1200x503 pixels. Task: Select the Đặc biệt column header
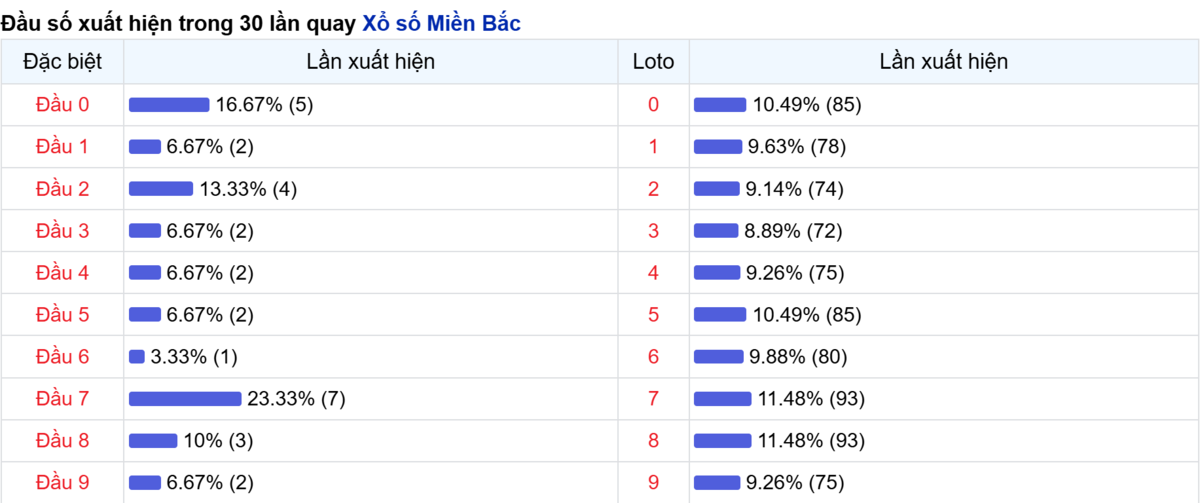tap(62, 61)
